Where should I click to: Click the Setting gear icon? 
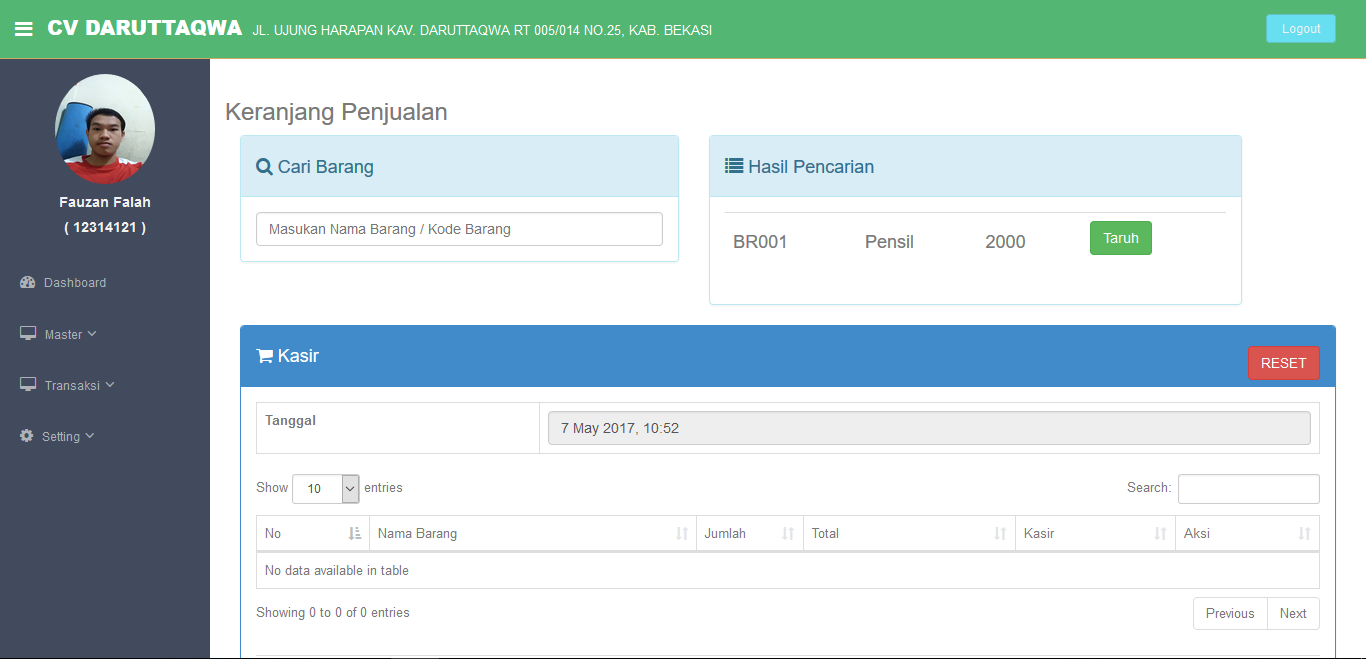tap(27, 436)
